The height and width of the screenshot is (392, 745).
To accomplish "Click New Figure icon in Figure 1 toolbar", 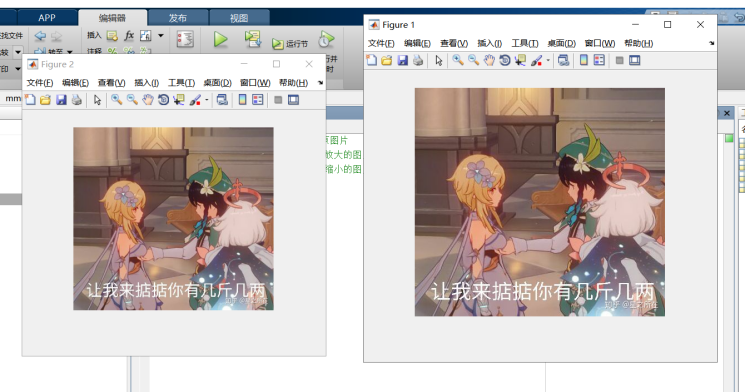I will click(x=372, y=60).
